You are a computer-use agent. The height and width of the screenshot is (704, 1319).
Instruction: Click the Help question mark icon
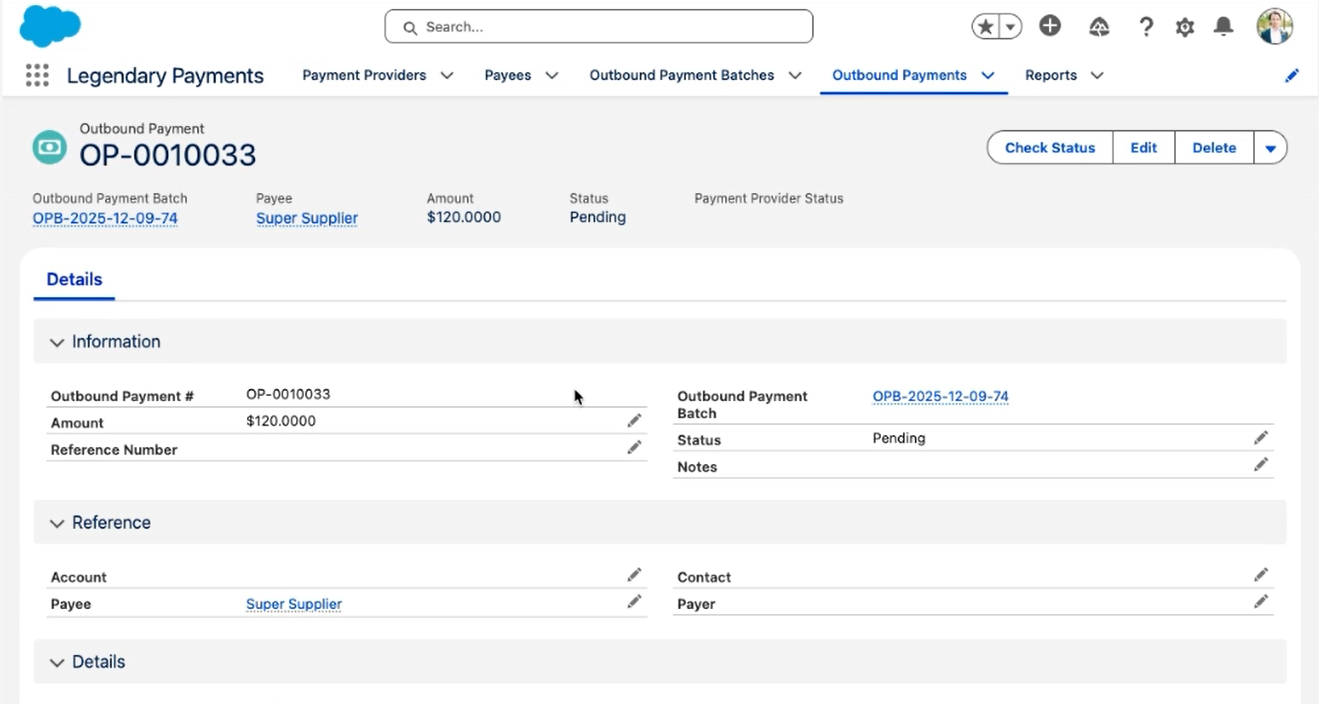pyautogui.click(x=1146, y=28)
